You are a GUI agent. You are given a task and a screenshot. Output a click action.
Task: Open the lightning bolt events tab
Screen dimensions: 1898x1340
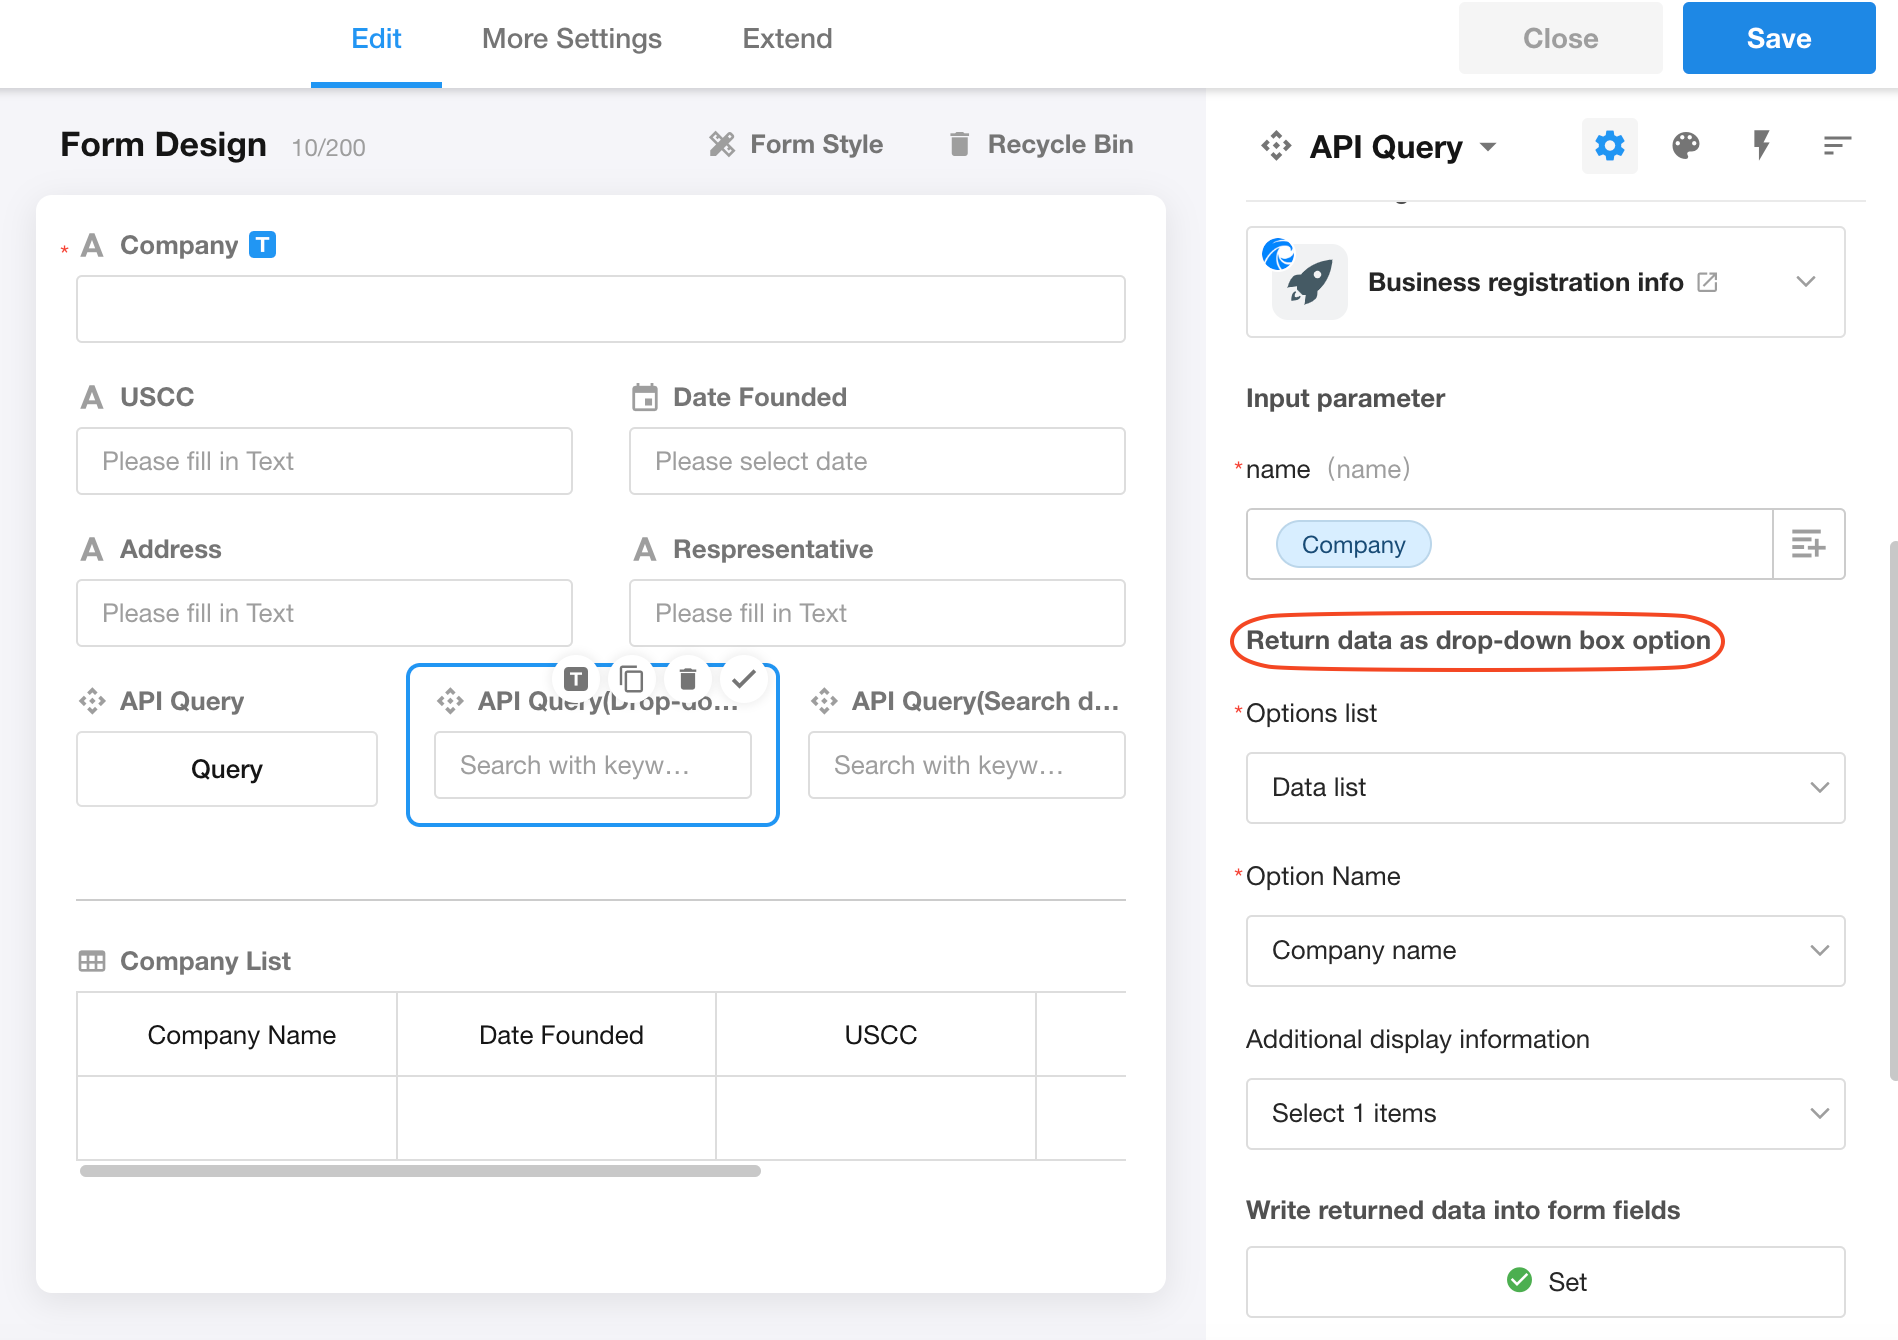tap(1761, 146)
